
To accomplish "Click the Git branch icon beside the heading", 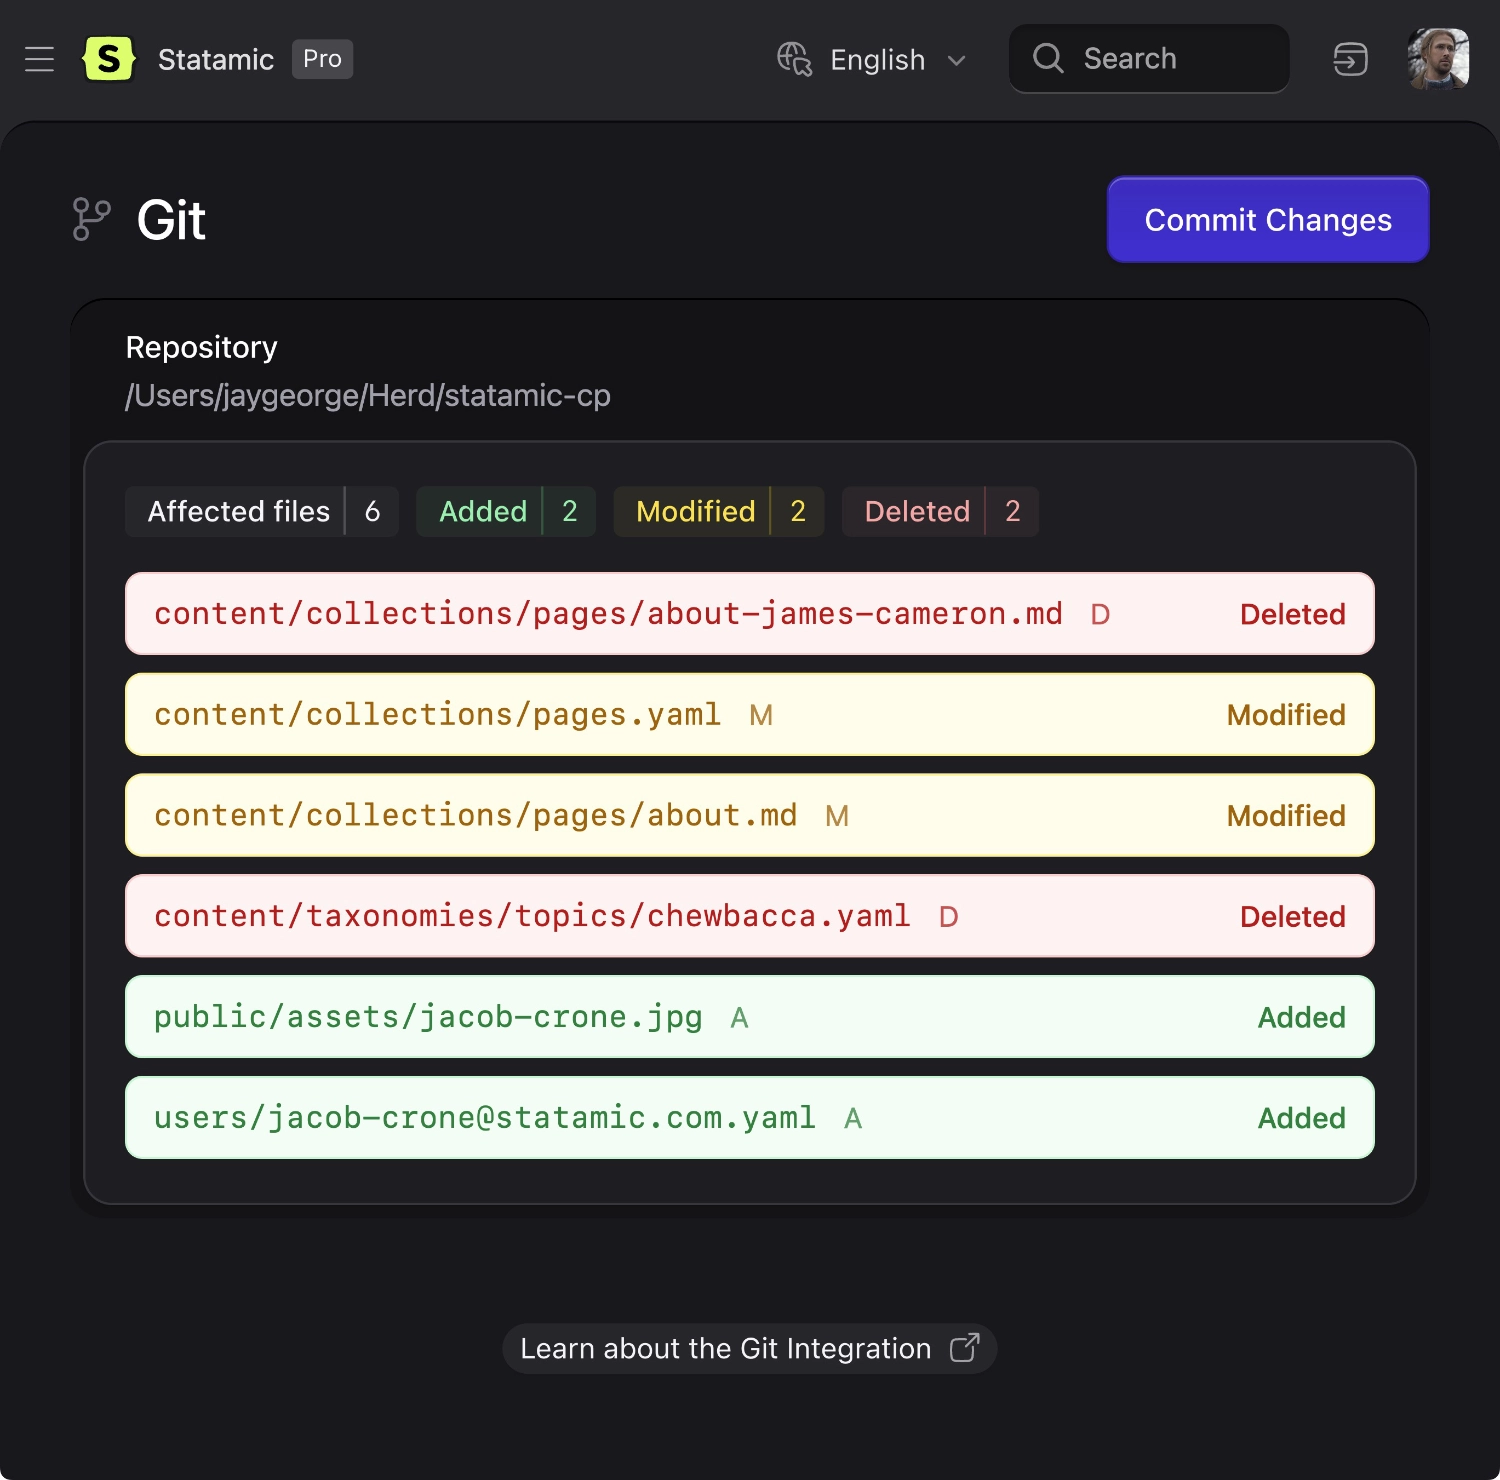I will pos(91,219).
